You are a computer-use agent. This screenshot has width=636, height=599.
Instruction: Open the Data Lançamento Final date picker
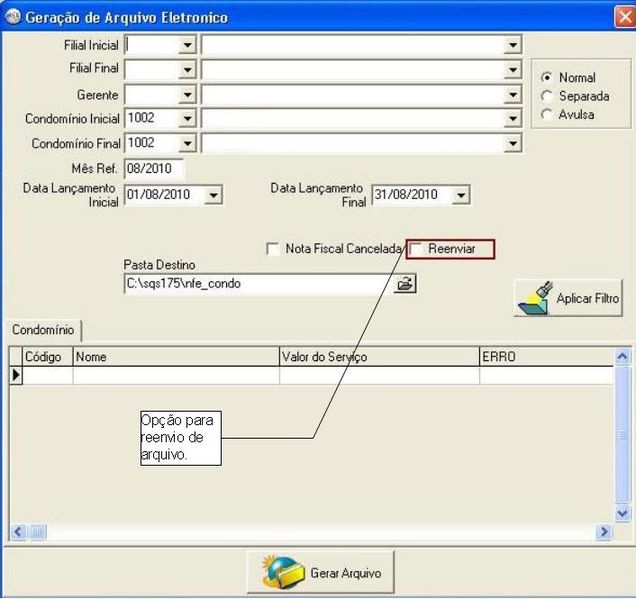coord(460,194)
